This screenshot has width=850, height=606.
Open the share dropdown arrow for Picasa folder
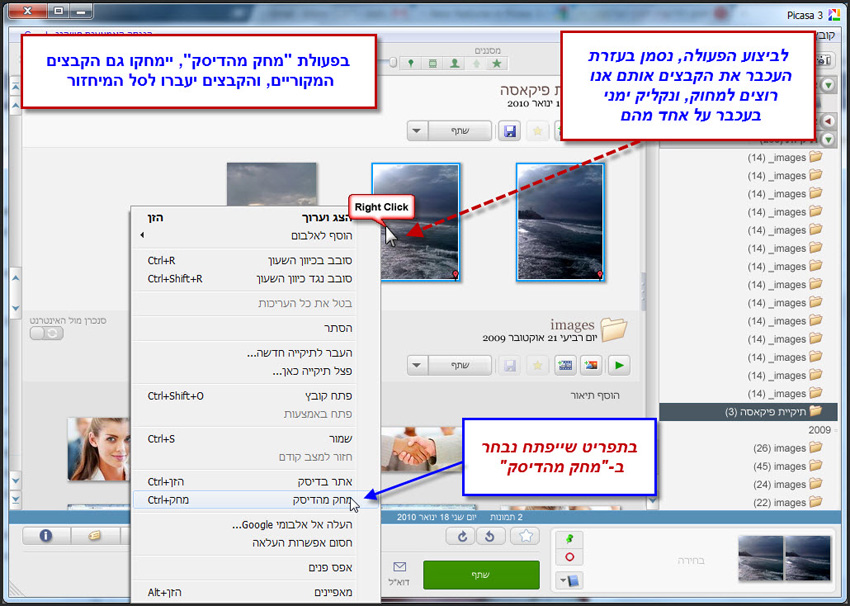pos(417,131)
